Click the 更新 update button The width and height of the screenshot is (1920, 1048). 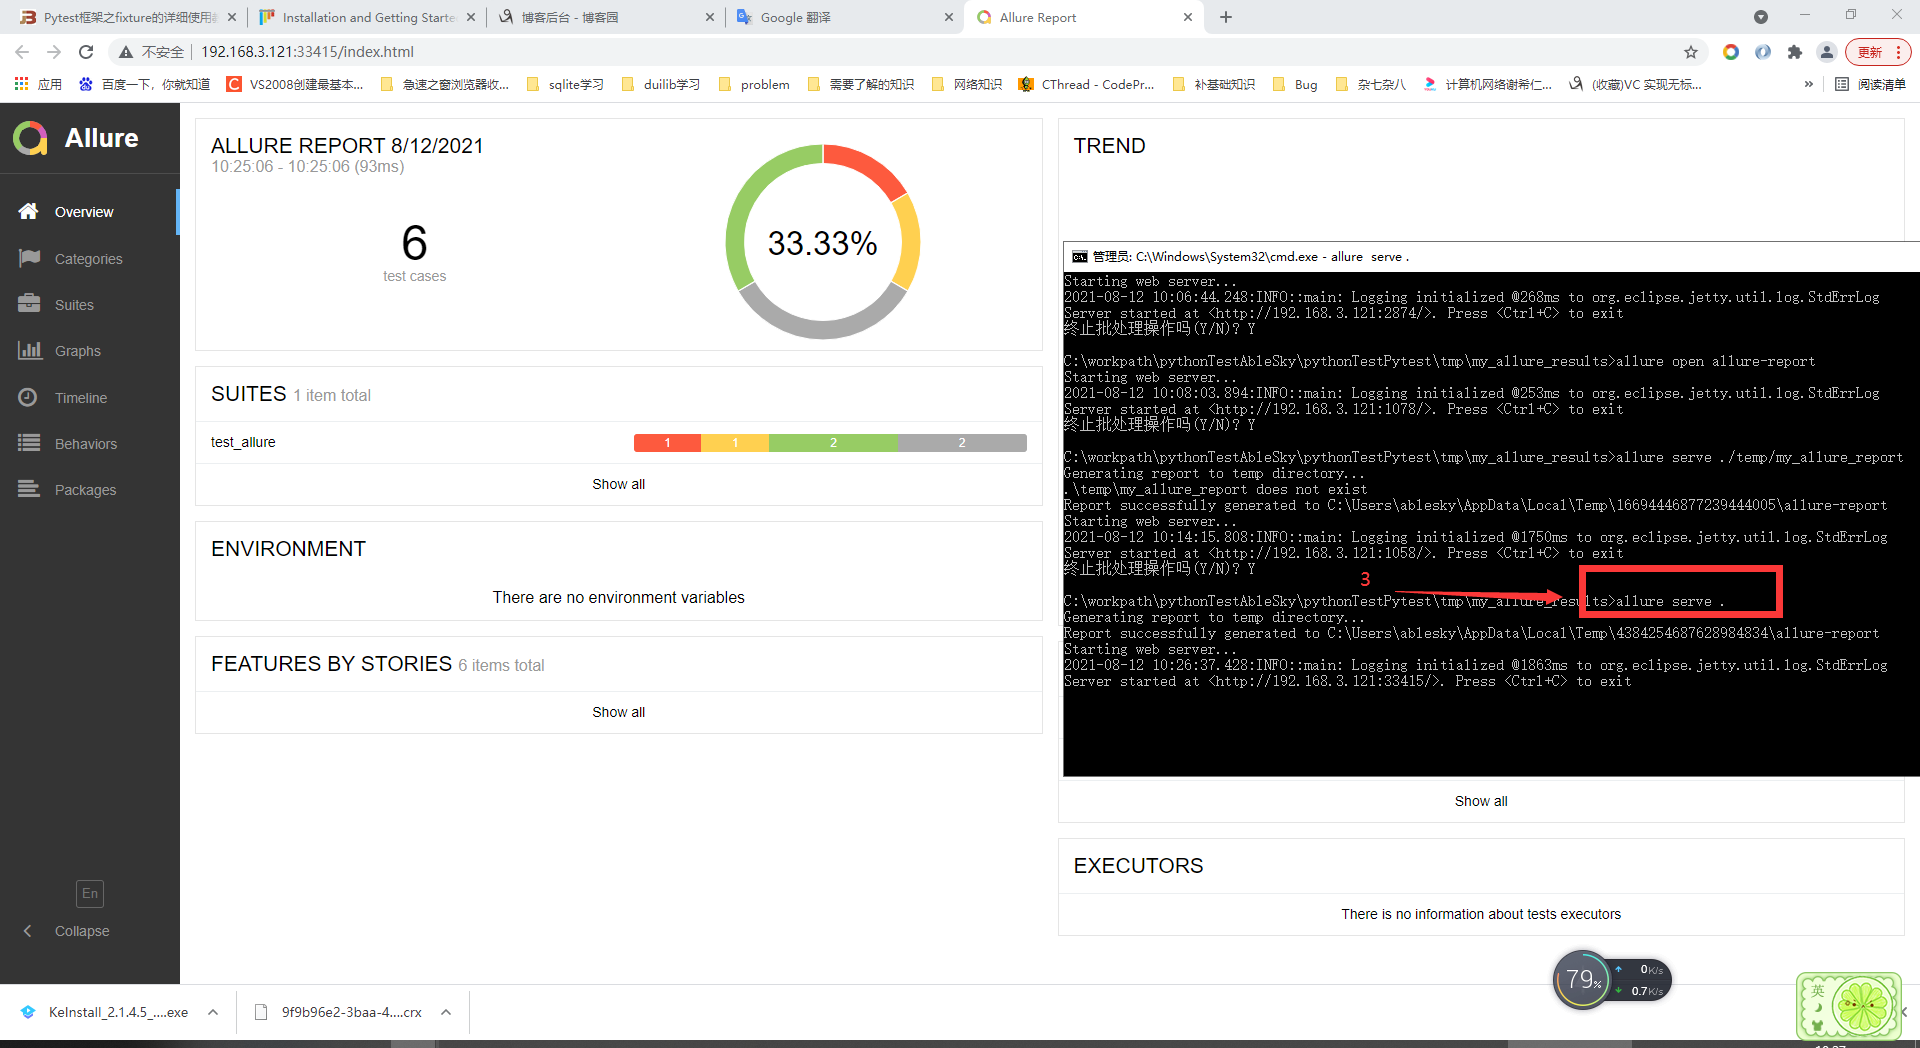coord(1878,52)
